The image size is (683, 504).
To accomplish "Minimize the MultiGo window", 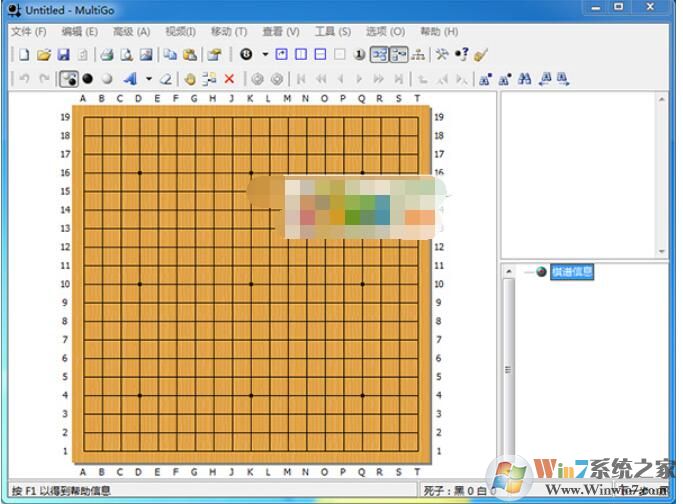I will pos(596,7).
